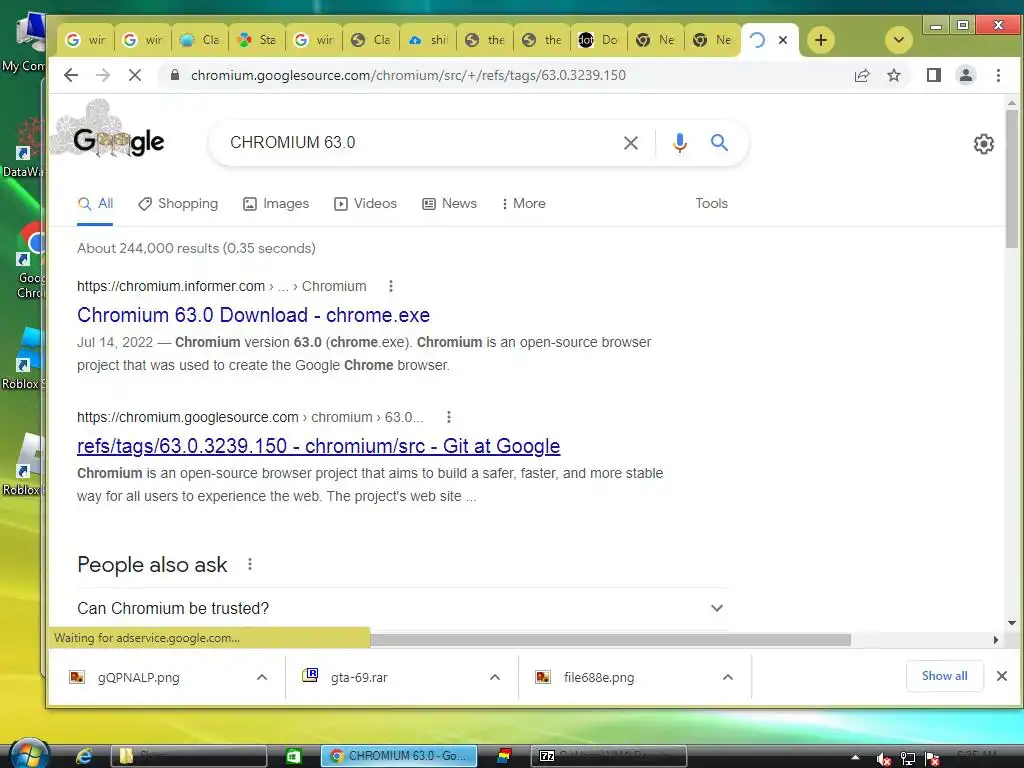Open a new tab with the plus button
Viewport: 1024px width, 768px height.
click(x=821, y=40)
